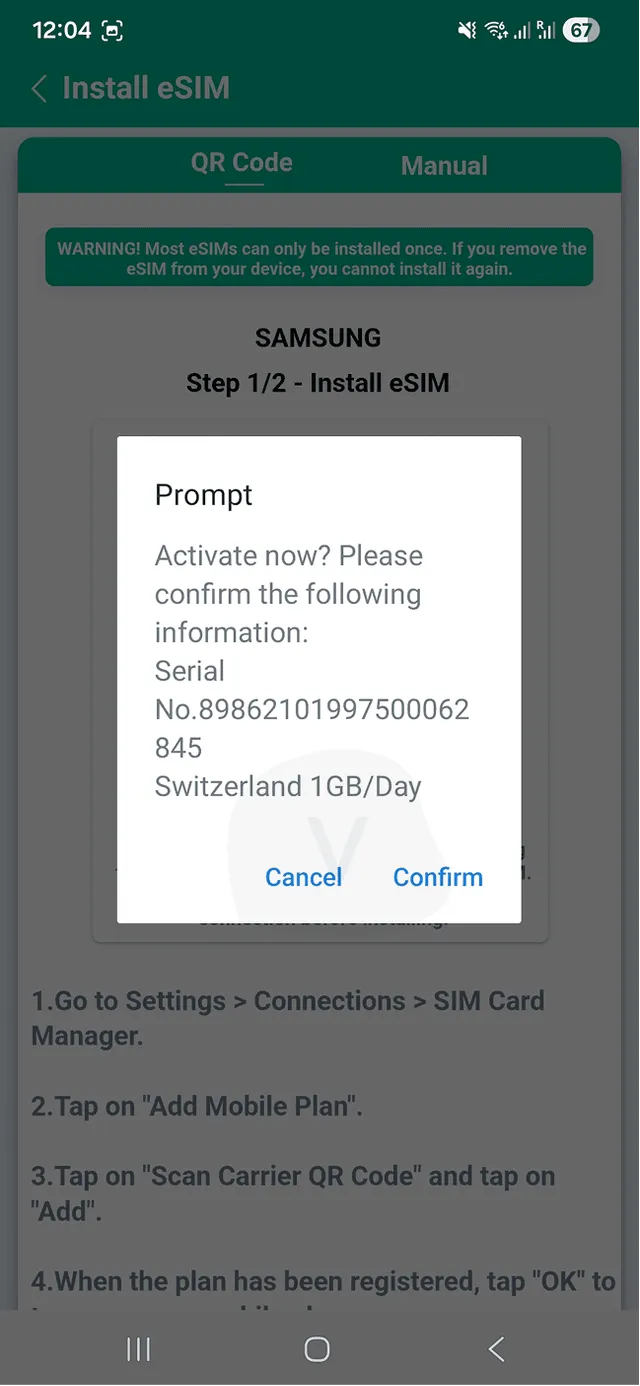Tap the screen recording icon in status bar

click(x=110, y=30)
